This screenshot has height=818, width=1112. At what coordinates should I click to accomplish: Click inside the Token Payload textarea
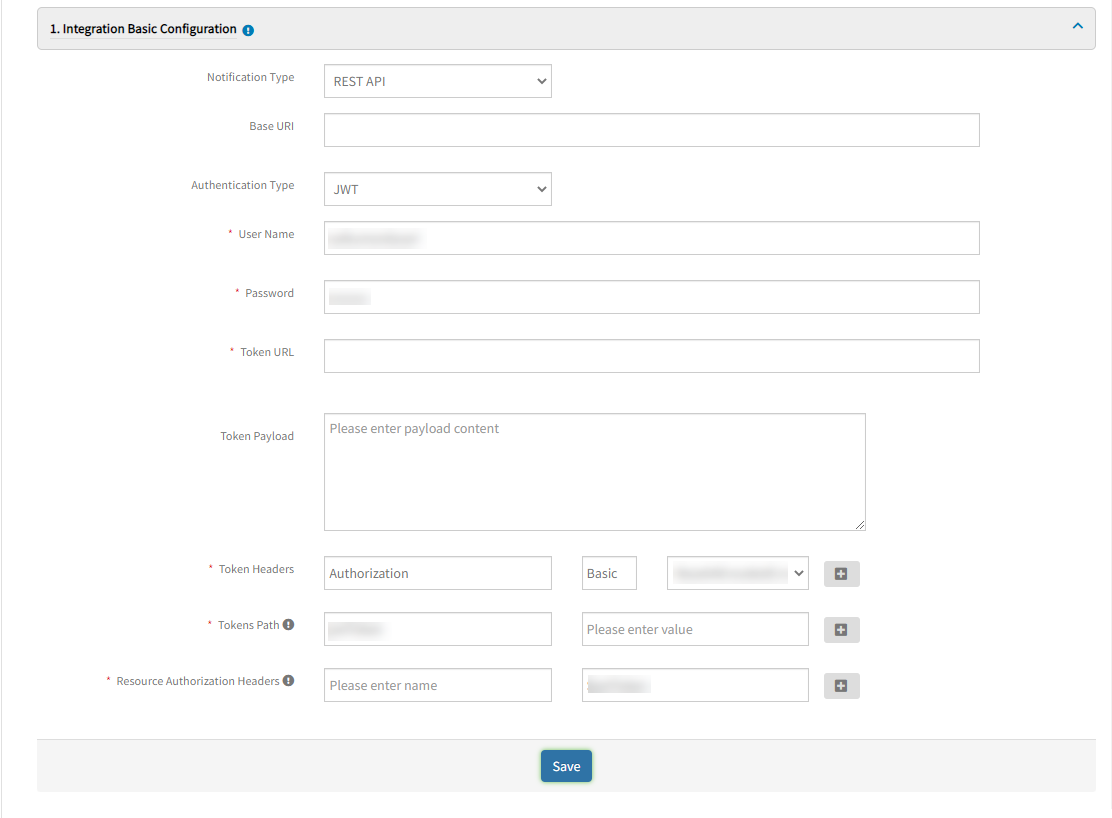pos(594,472)
